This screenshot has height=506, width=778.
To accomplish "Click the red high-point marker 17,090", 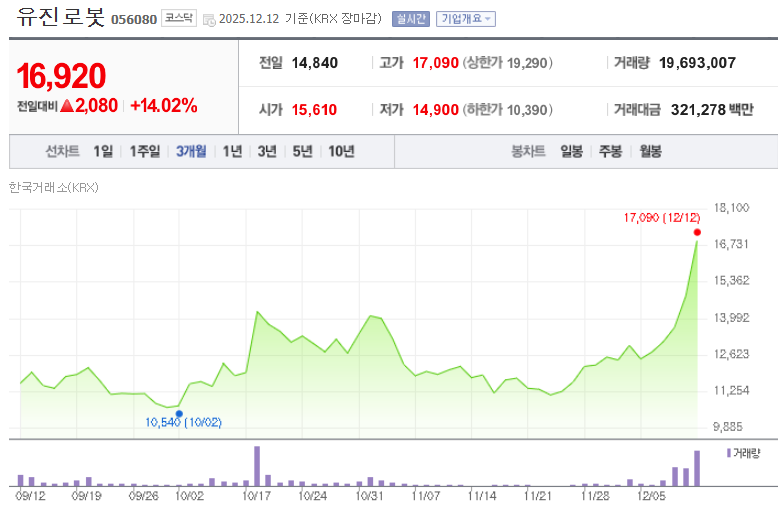I will [697, 232].
